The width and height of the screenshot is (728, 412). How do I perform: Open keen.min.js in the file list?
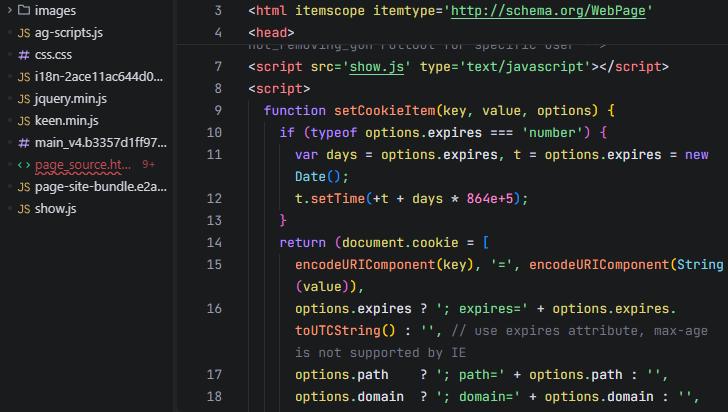tap(66, 121)
